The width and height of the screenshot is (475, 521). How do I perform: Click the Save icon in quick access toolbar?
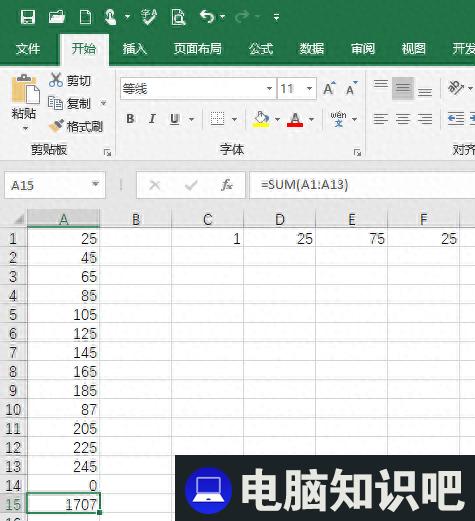click(28, 17)
